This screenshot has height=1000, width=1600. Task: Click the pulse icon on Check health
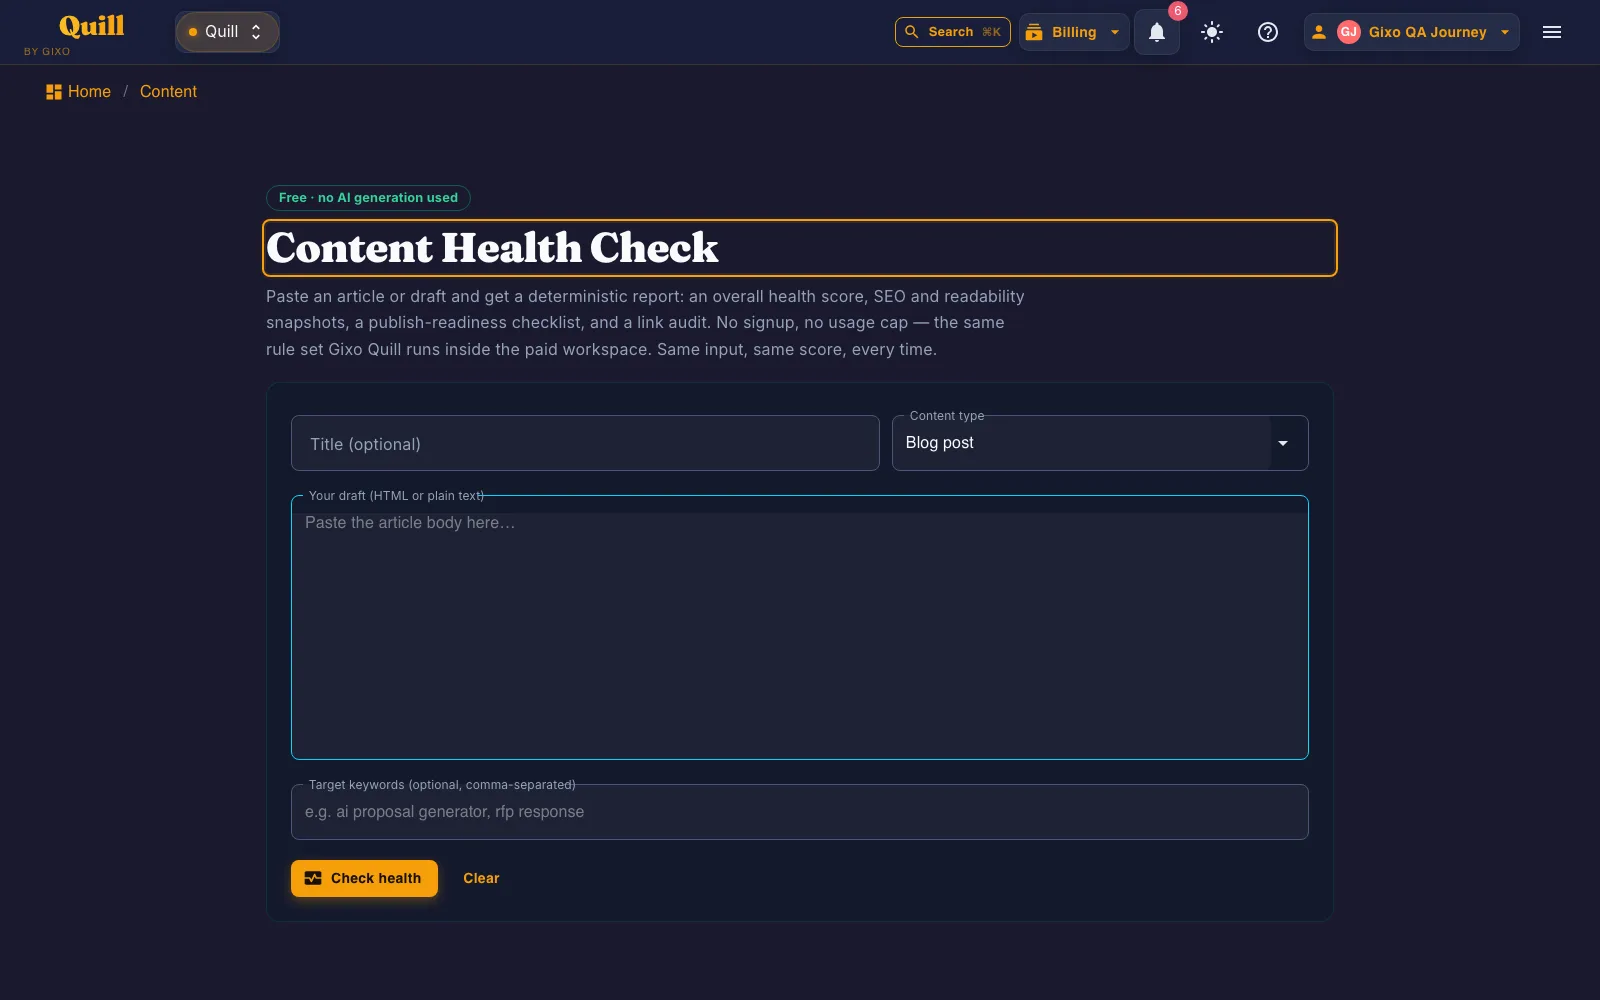tap(313, 878)
